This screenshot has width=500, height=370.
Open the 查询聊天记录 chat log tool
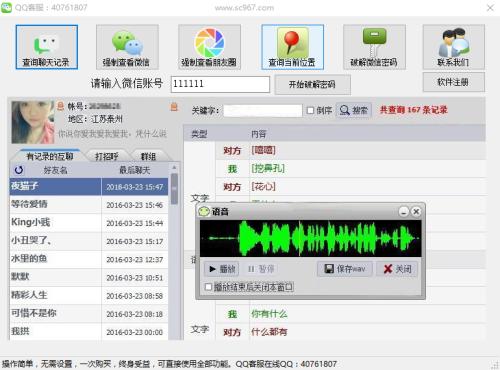pyautogui.click(x=47, y=47)
